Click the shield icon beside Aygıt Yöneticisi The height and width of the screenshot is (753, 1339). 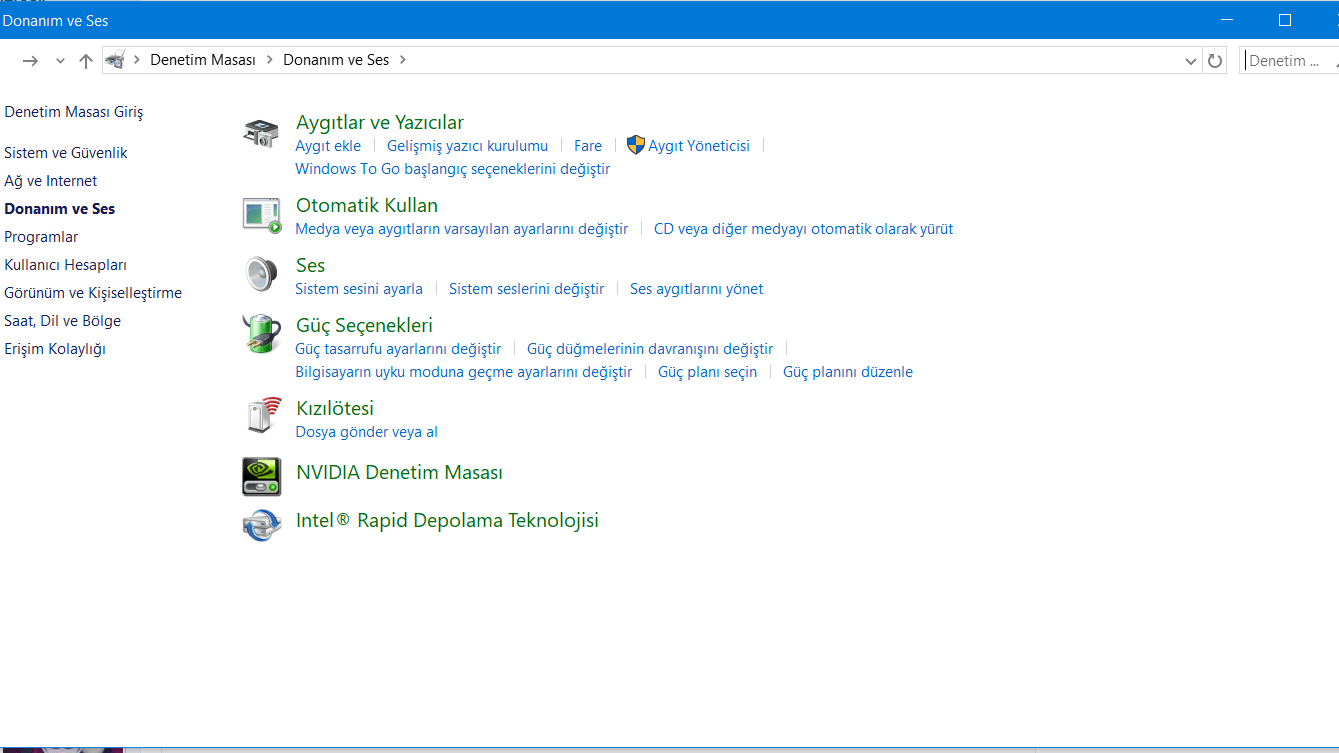[x=636, y=145]
